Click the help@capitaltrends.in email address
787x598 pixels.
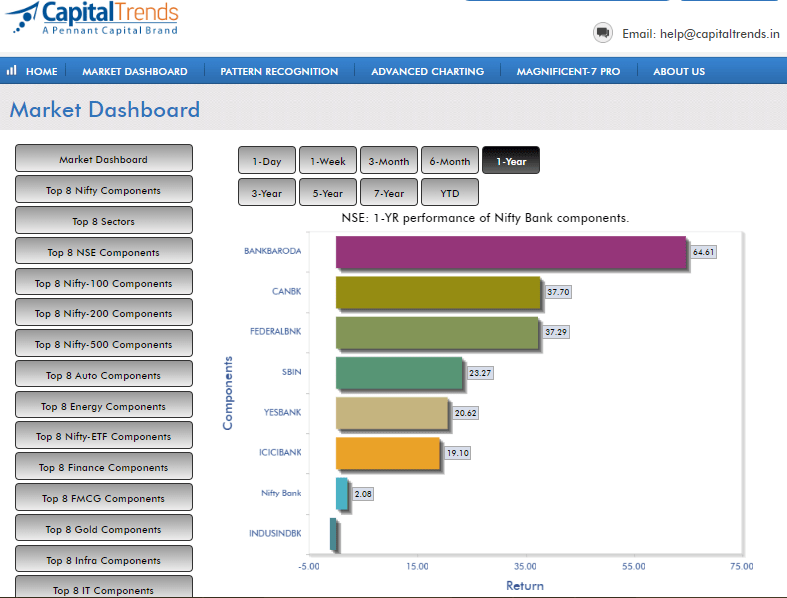point(719,34)
